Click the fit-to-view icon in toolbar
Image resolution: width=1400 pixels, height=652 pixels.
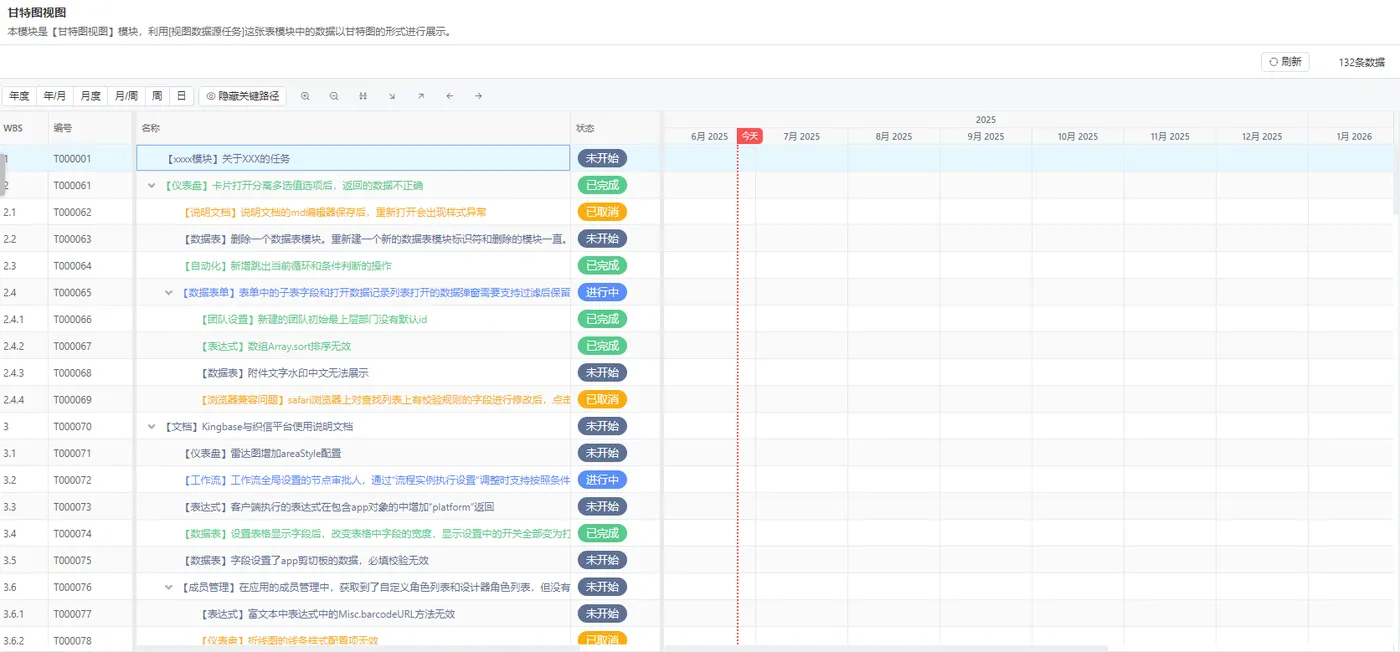pyautogui.click(x=363, y=96)
